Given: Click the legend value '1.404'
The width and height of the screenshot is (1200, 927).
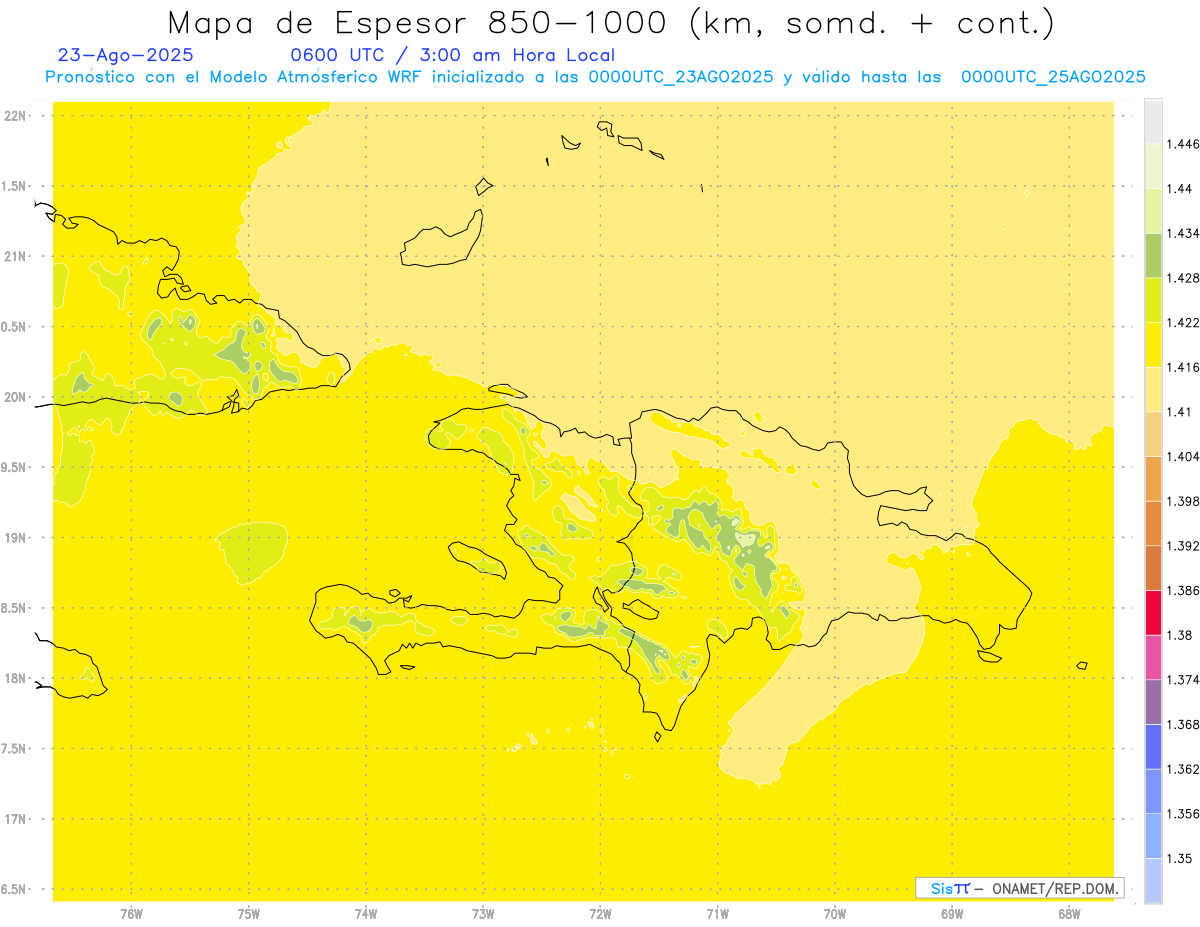Looking at the screenshot, I should (1184, 456).
